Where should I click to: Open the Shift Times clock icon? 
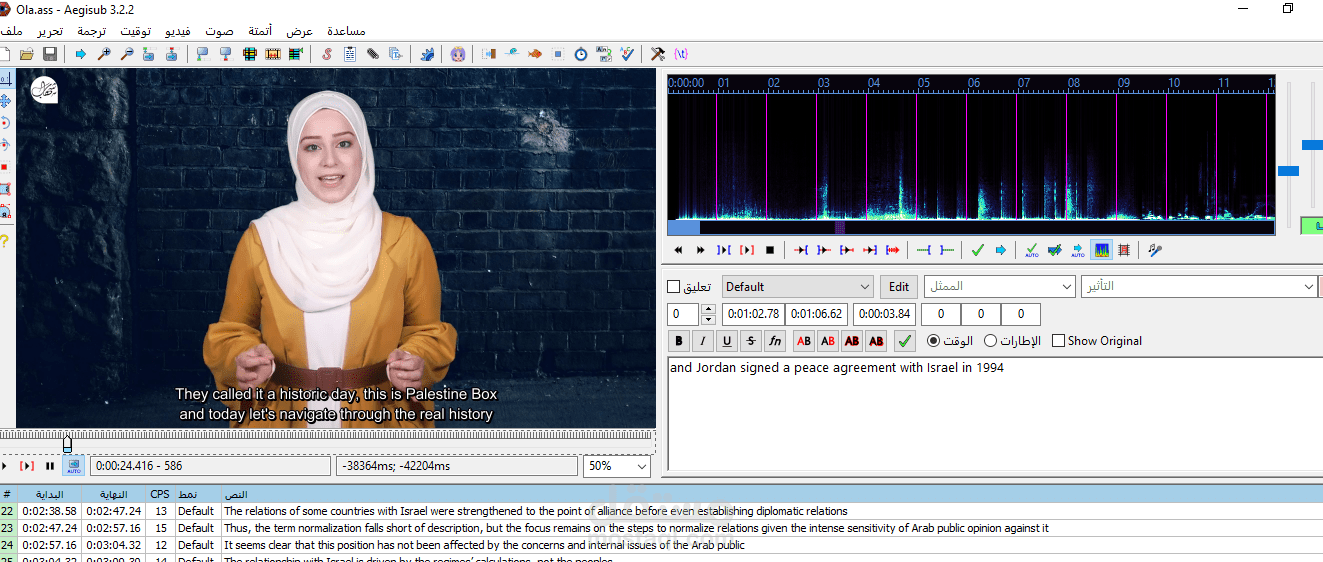click(581, 54)
